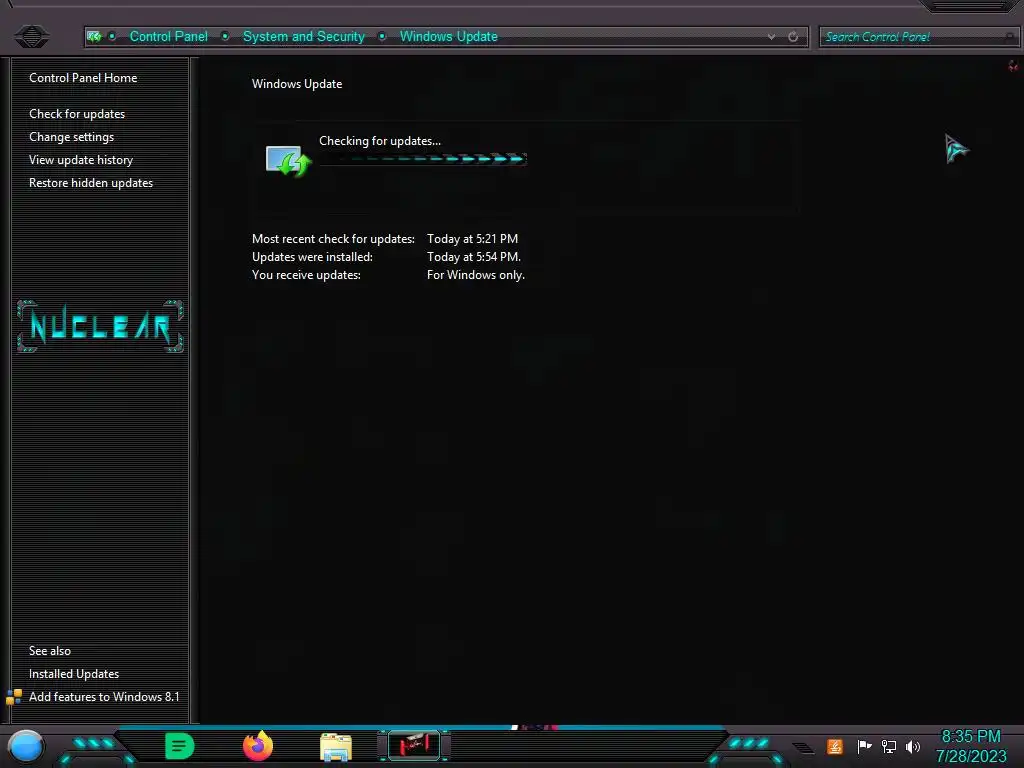Refresh the address bar
Screen dimensions: 1024x768
[793, 37]
